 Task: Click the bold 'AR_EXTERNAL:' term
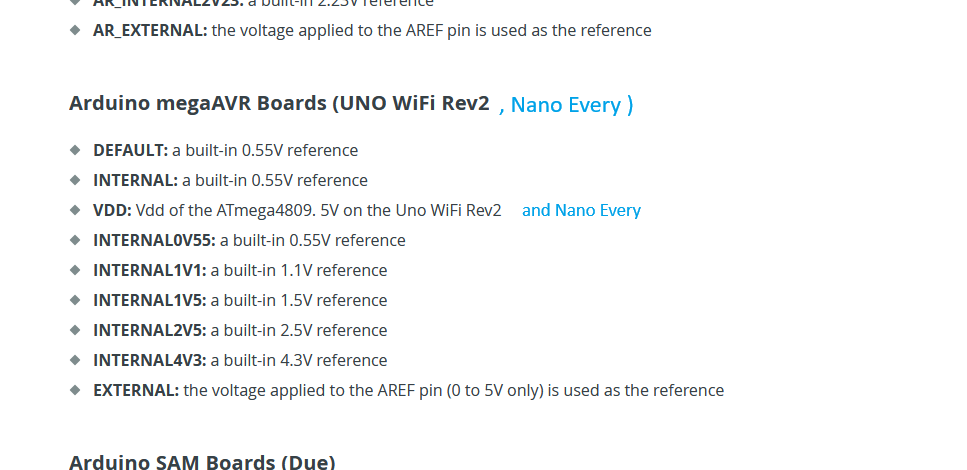pyautogui.click(x=150, y=30)
